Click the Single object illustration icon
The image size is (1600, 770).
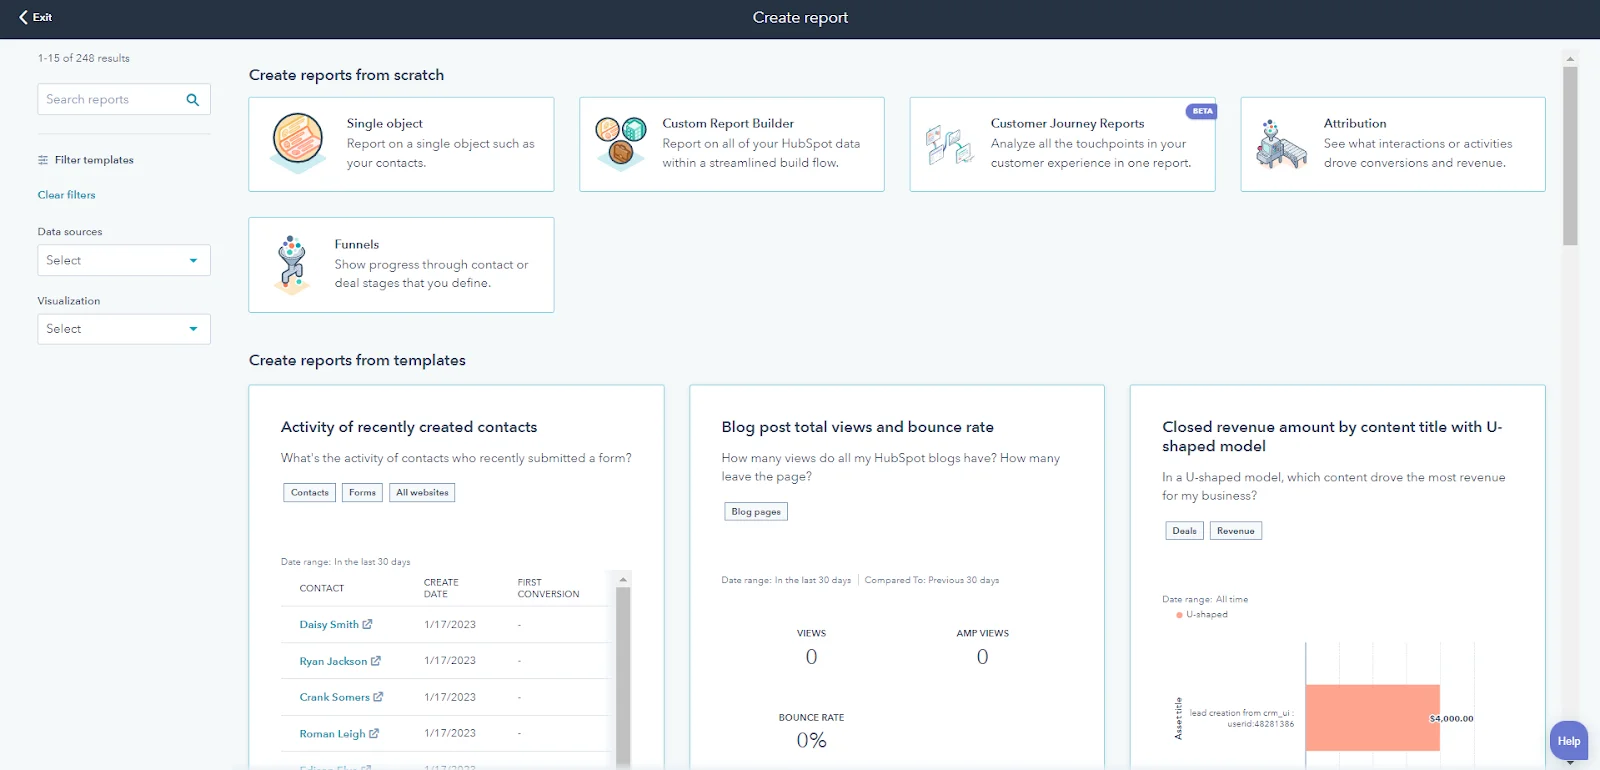click(x=298, y=142)
